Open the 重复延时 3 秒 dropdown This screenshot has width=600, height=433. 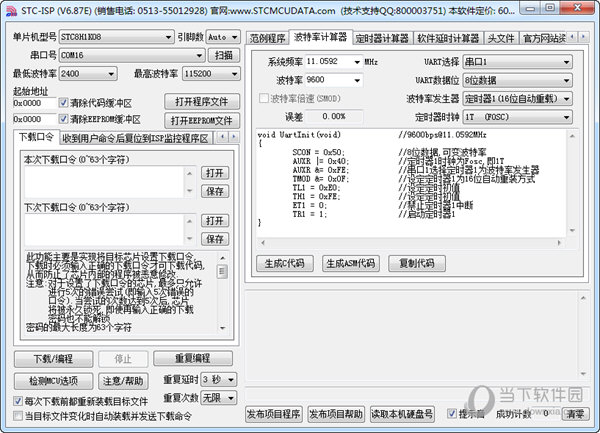coord(219,379)
